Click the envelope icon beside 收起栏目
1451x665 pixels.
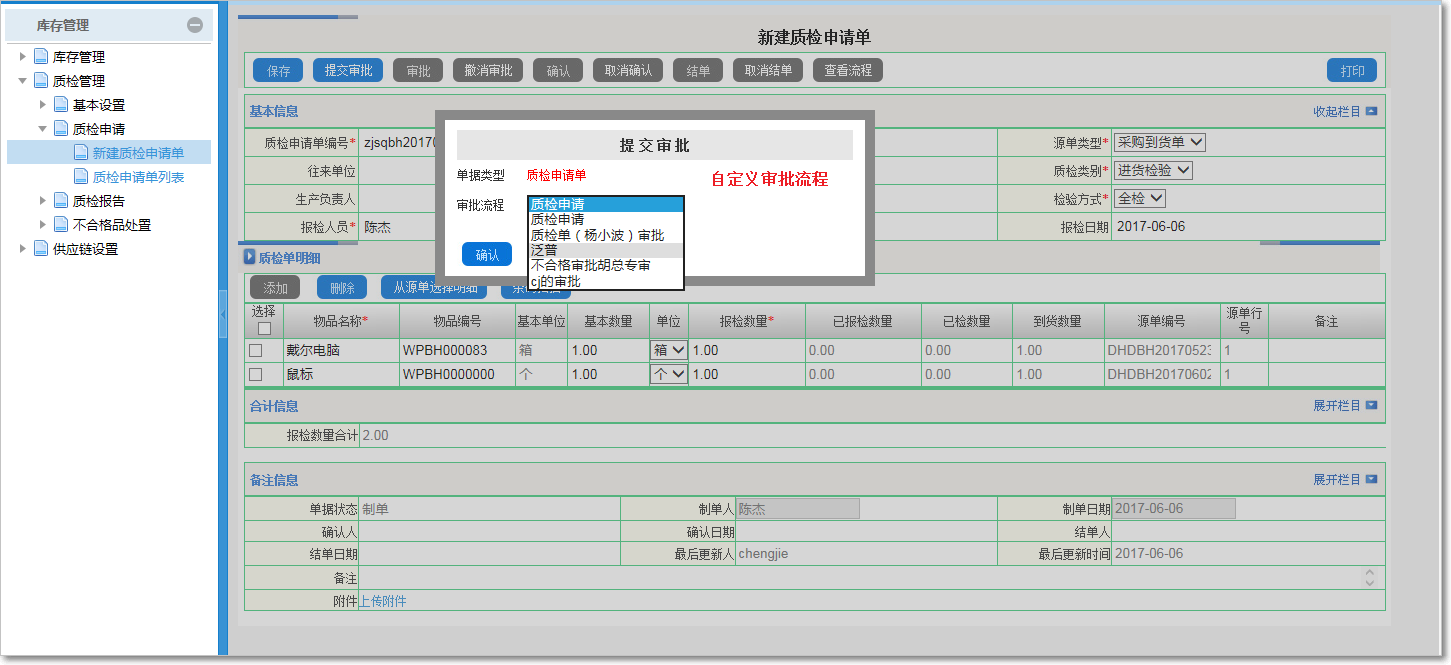(x=1371, y=111)
